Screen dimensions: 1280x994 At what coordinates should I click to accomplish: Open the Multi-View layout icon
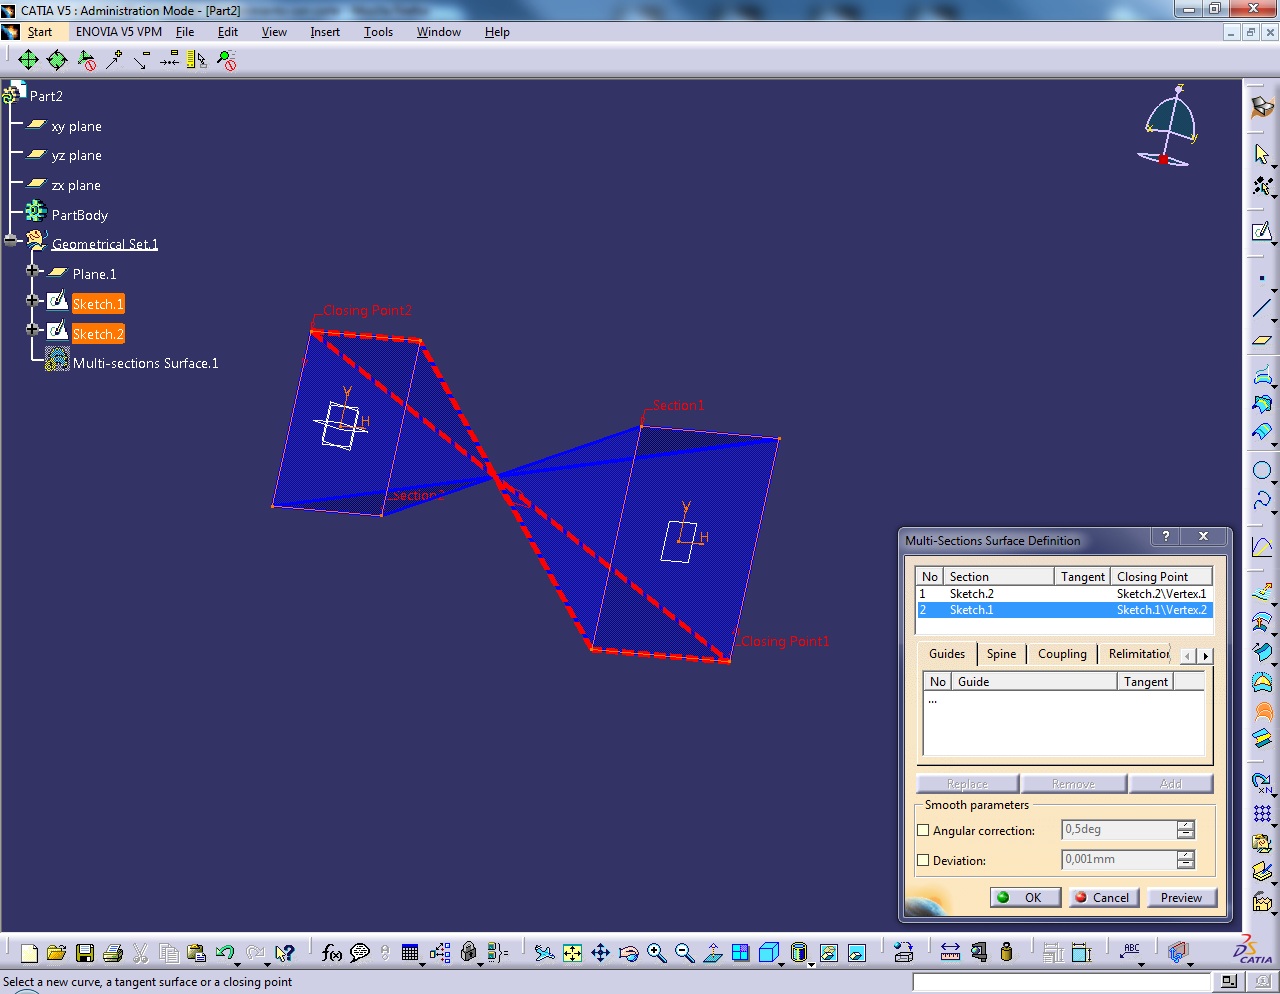(740, 953)
